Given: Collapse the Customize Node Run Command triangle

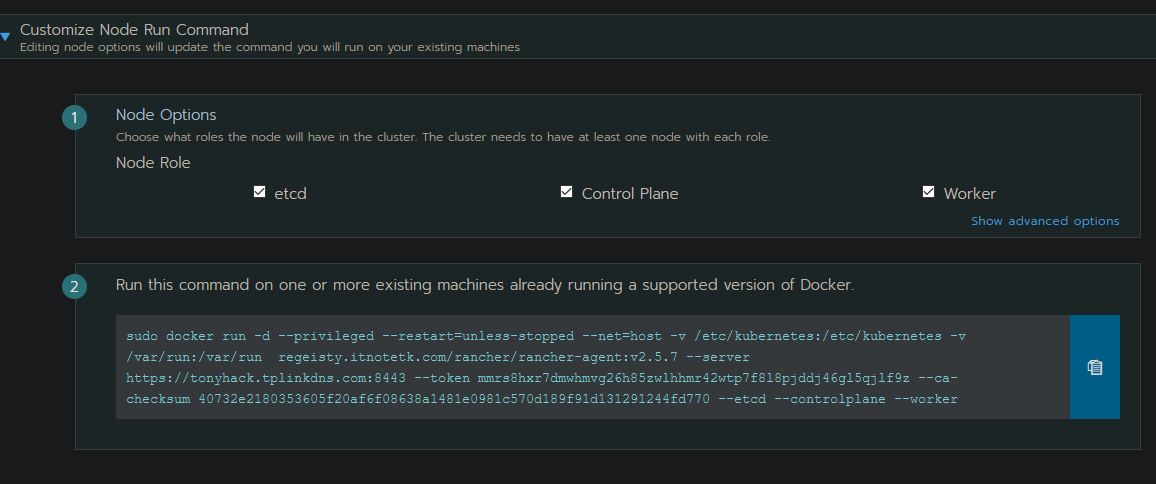Looking at the screenshot, I should [6, 38].
